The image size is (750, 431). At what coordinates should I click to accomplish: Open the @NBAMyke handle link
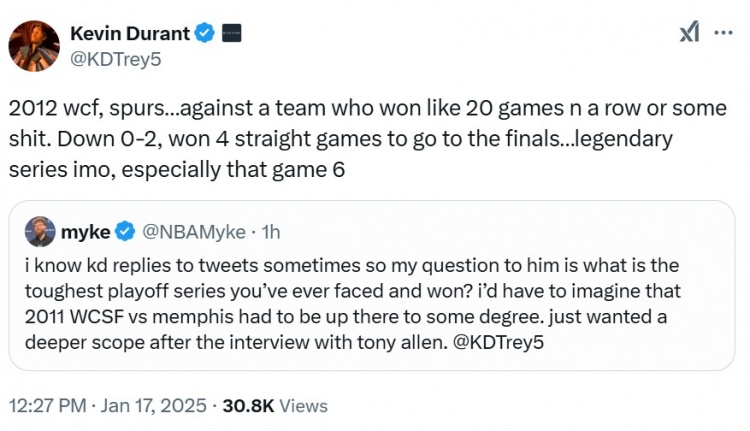tap(194, 232)
